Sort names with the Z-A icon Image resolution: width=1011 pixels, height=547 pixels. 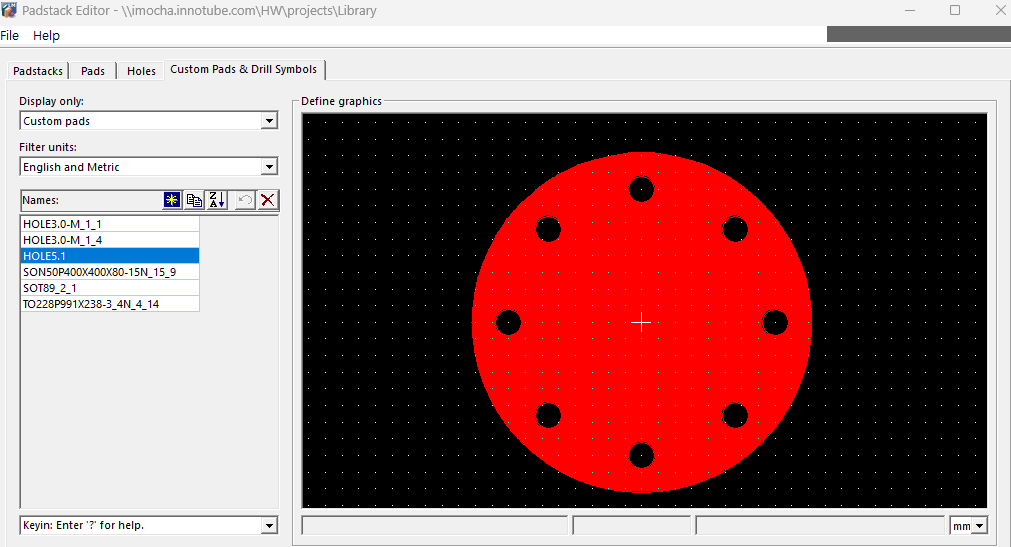tap(216, 200)
